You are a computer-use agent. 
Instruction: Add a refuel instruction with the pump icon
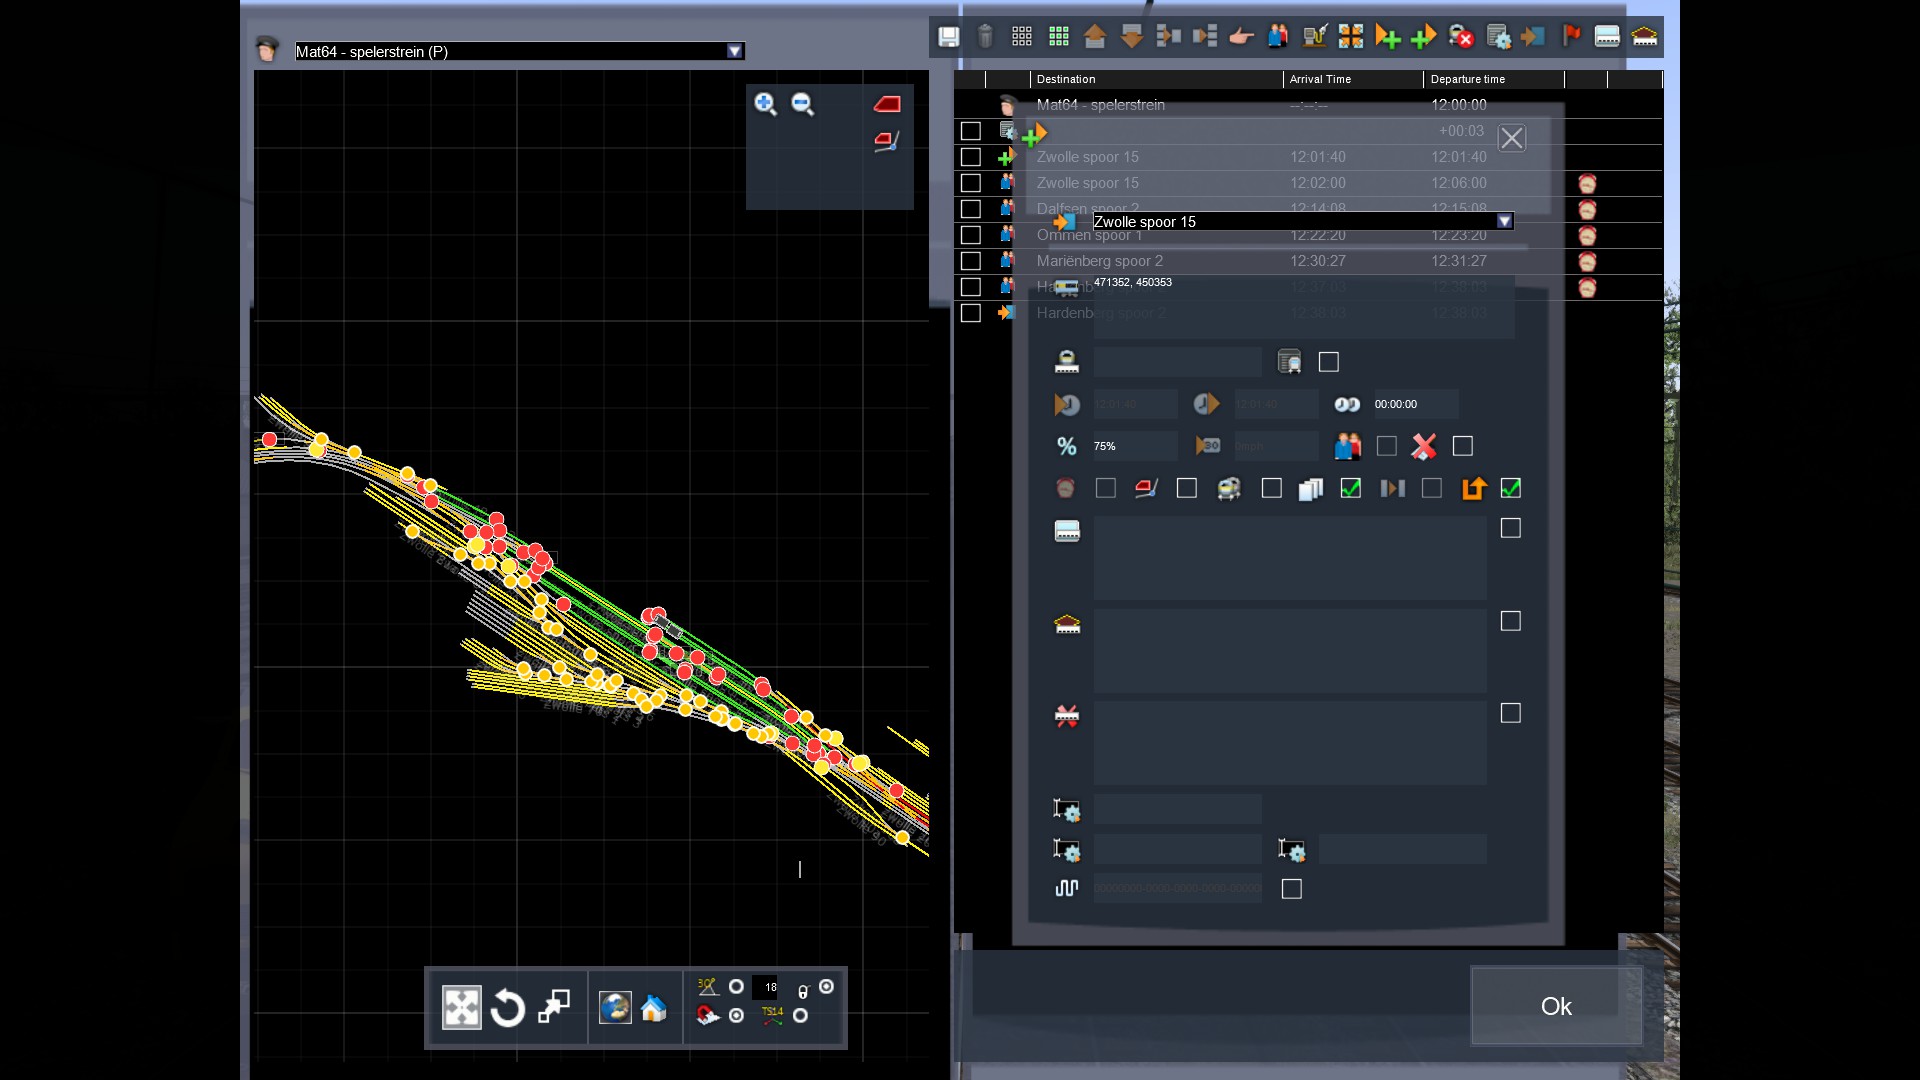click(x=1314, y=37)
